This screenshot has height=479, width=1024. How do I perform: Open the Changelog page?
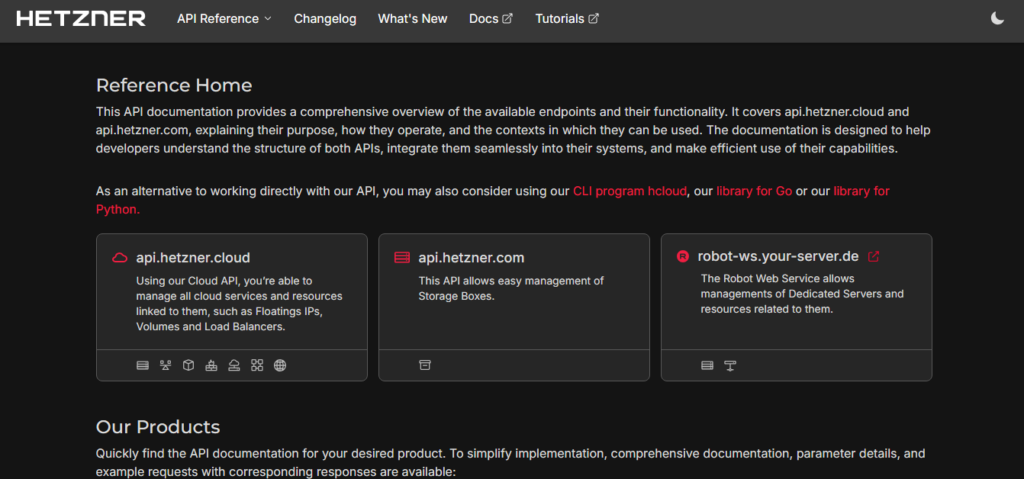pyautogui.click(x=325, y=19)
